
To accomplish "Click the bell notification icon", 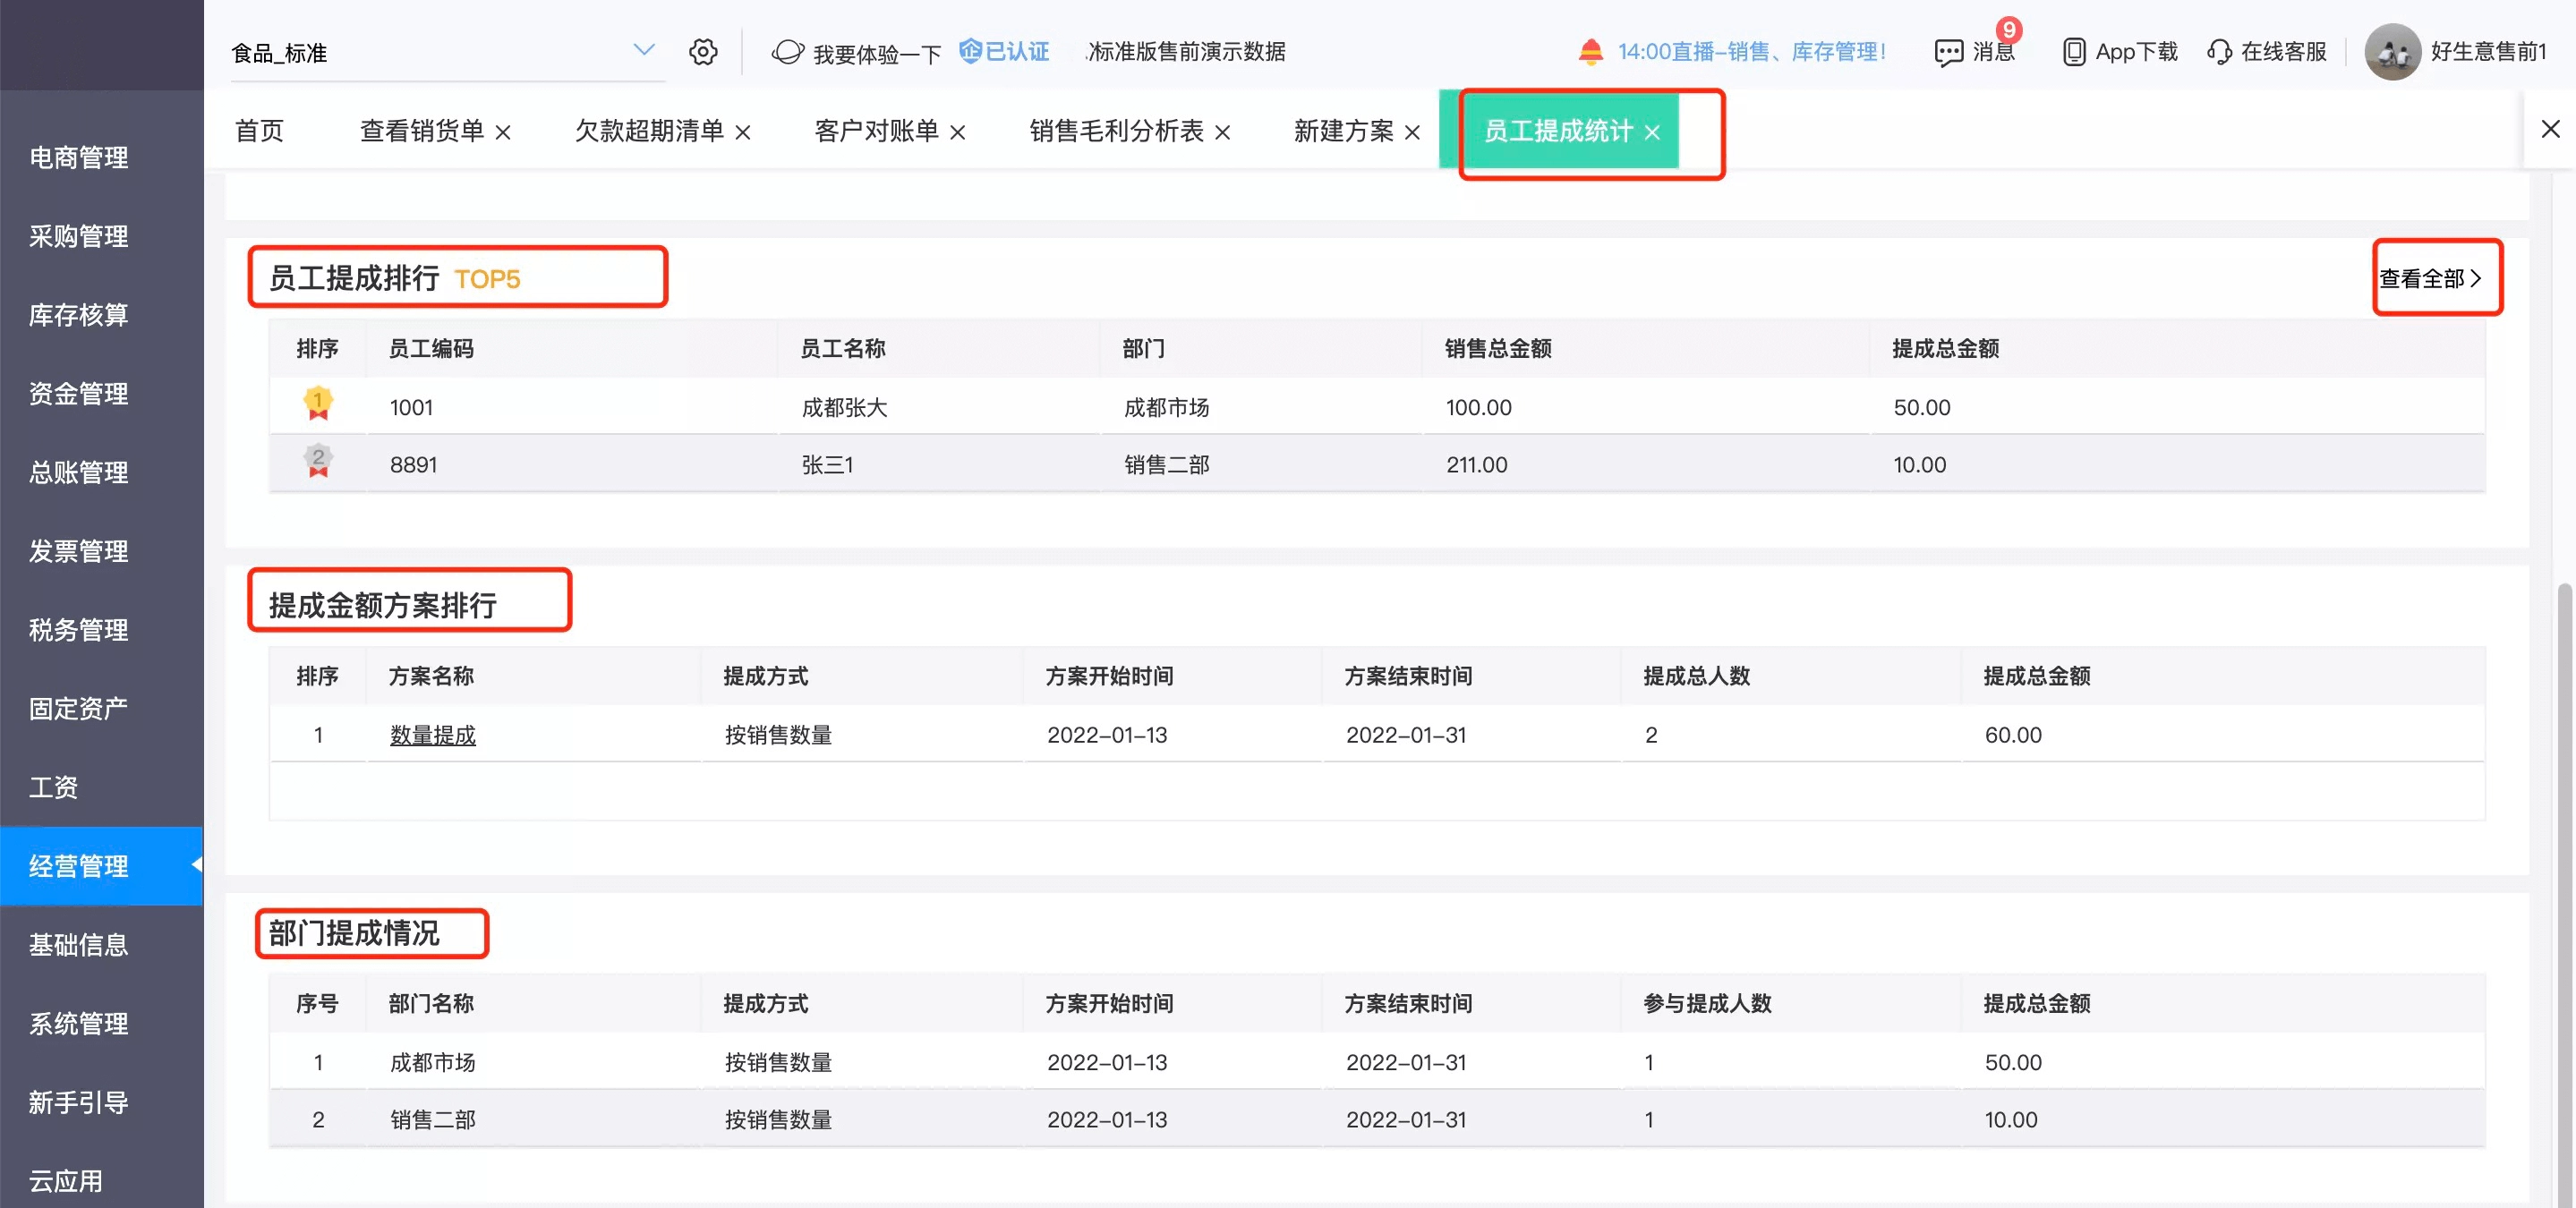I will (1590, 51).
